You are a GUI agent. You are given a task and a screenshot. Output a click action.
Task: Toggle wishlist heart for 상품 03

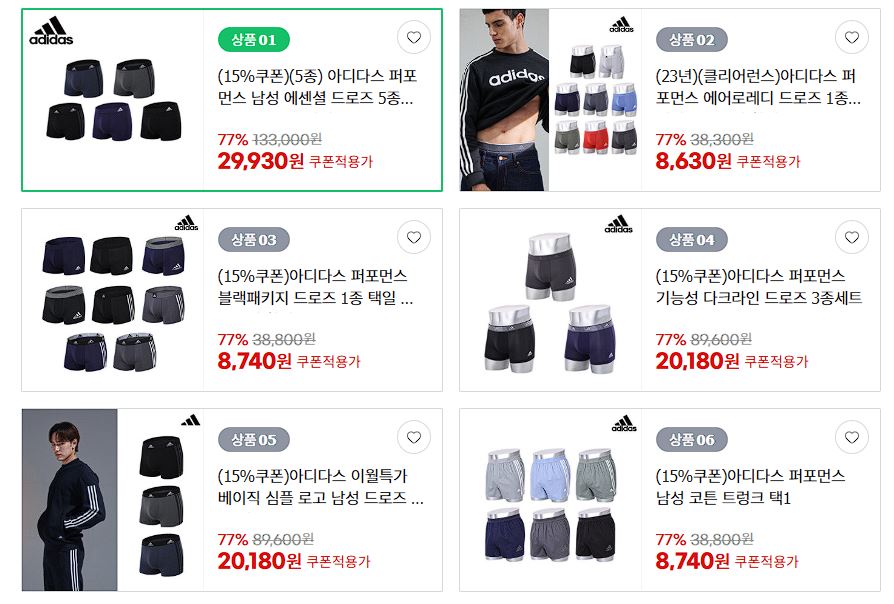click(x=413, y=237)
